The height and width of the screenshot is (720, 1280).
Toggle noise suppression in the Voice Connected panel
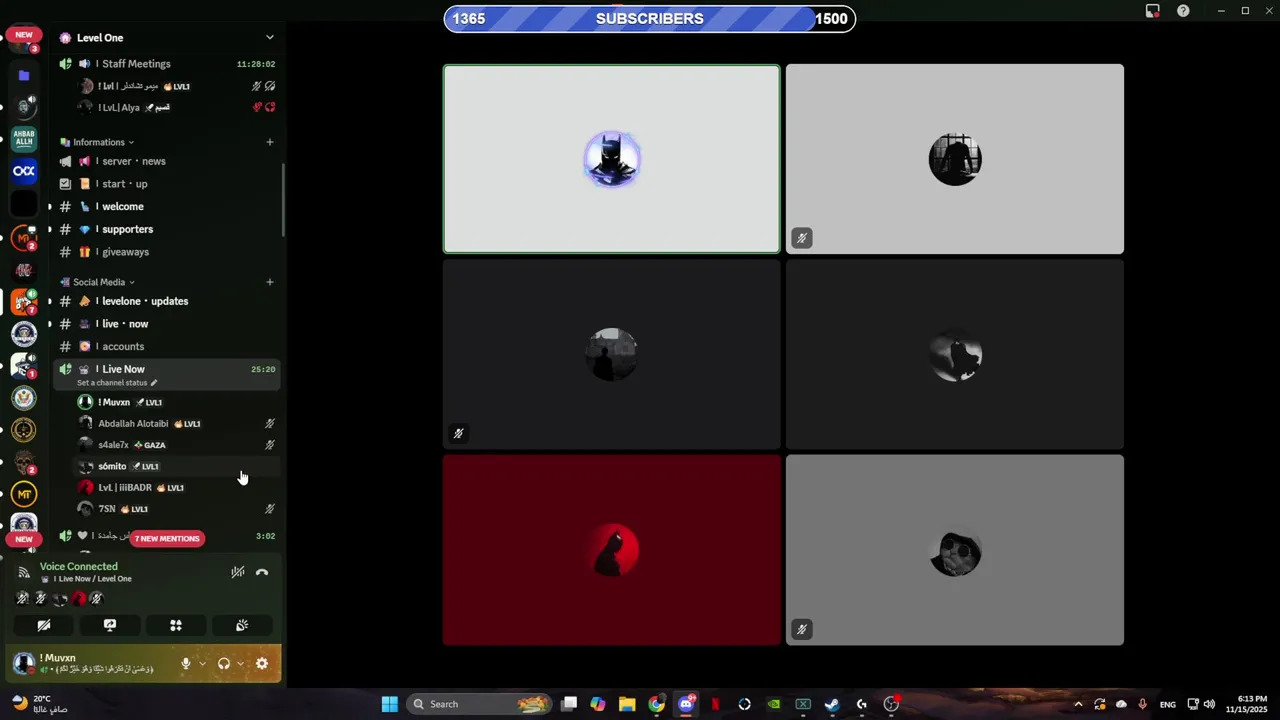click(238, 573)
